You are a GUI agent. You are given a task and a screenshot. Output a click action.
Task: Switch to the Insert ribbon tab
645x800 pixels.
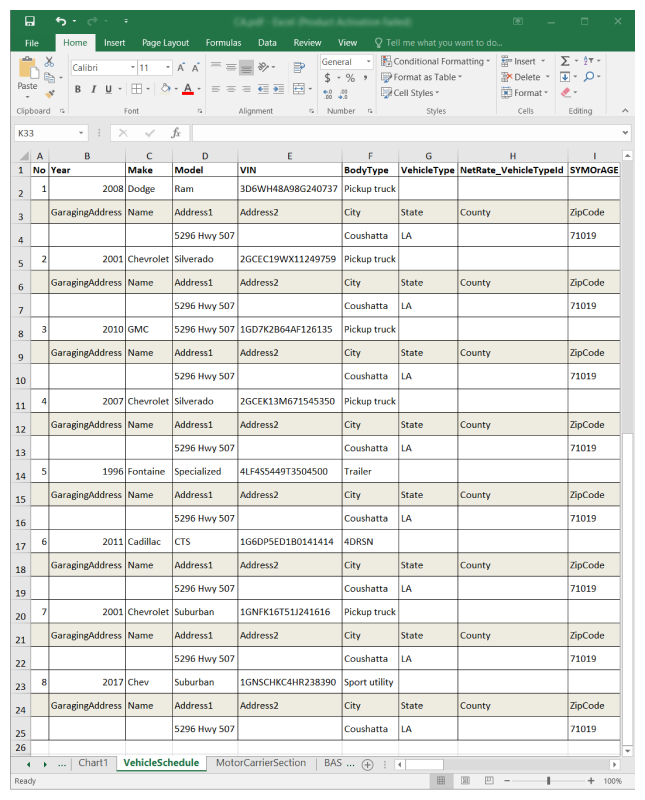click(x=114, y=43)
